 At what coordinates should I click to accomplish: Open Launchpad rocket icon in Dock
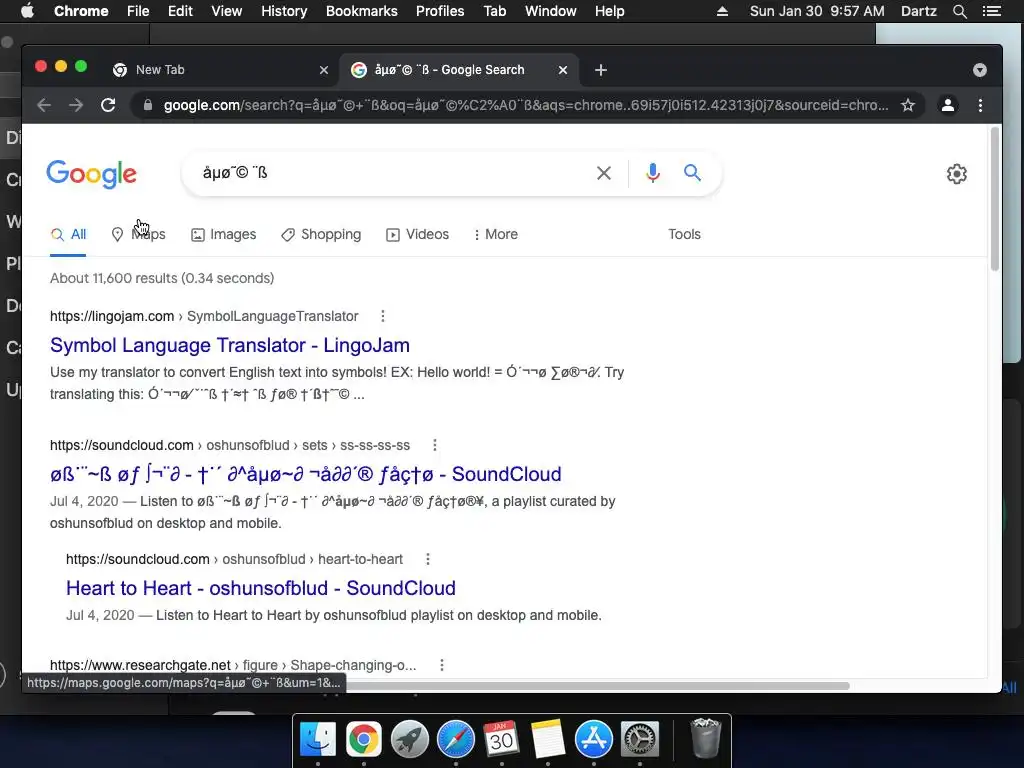coord(409,739)
